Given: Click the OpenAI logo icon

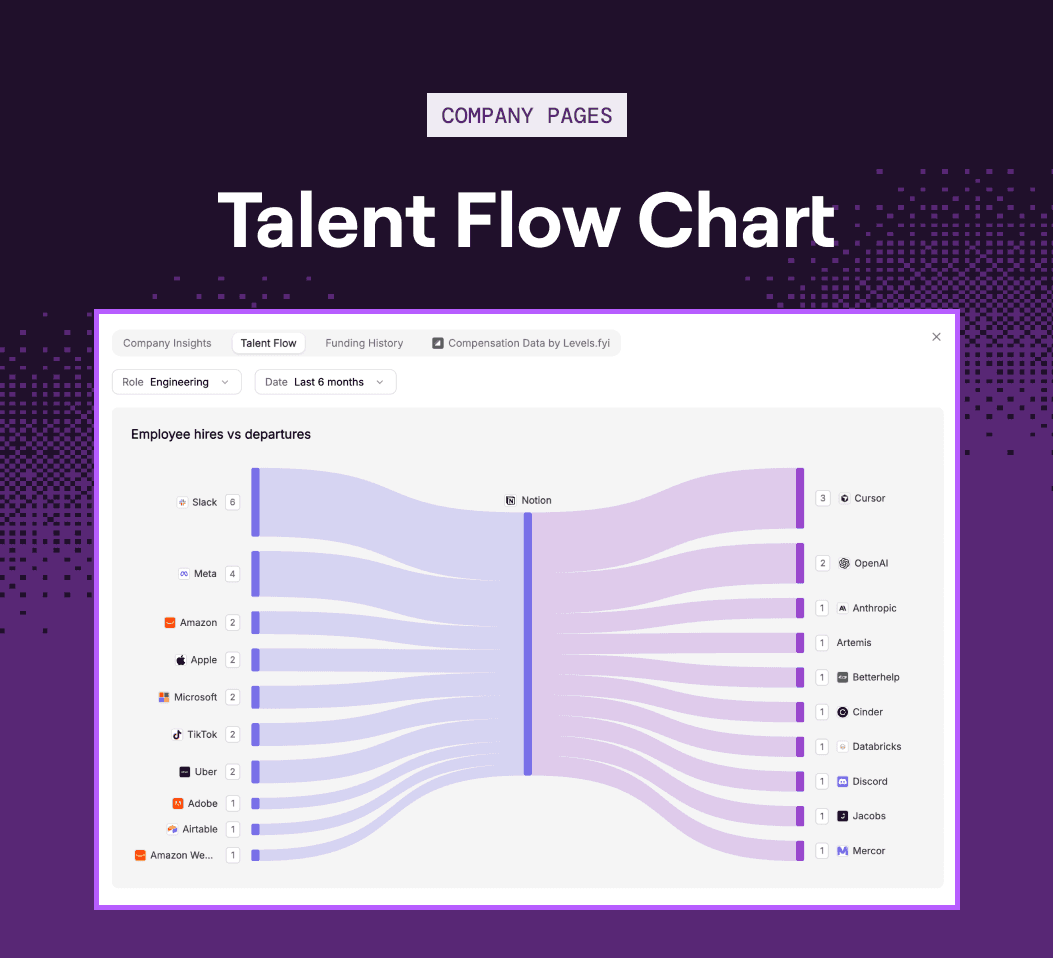Looking at the screenshot, I should pyautogui.click(x=844, y=563).
